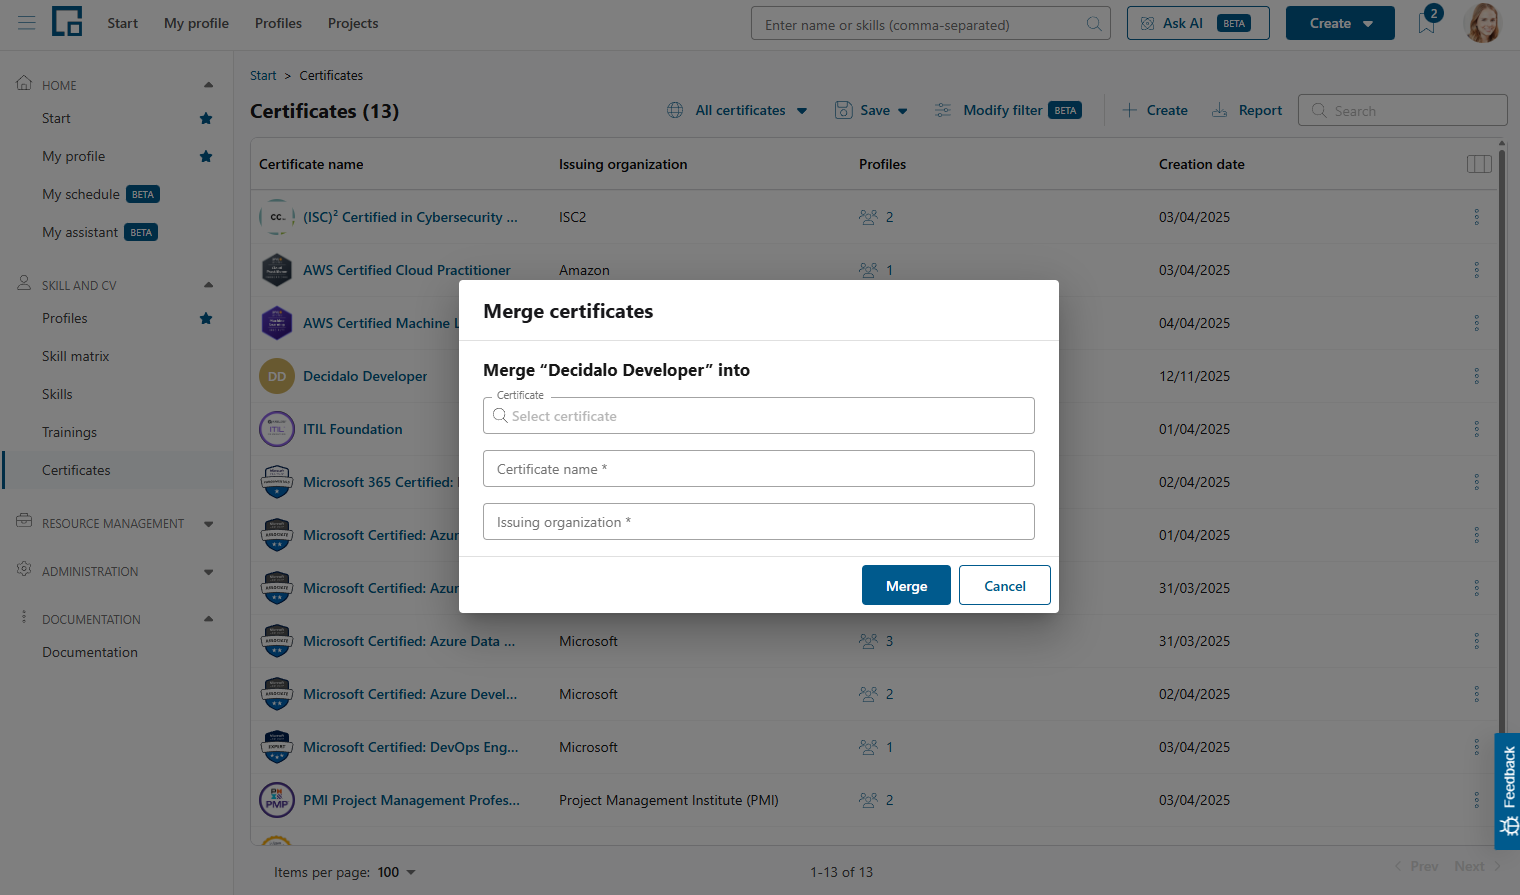Open Skill matrix in the sidebar

coord(76,357)
